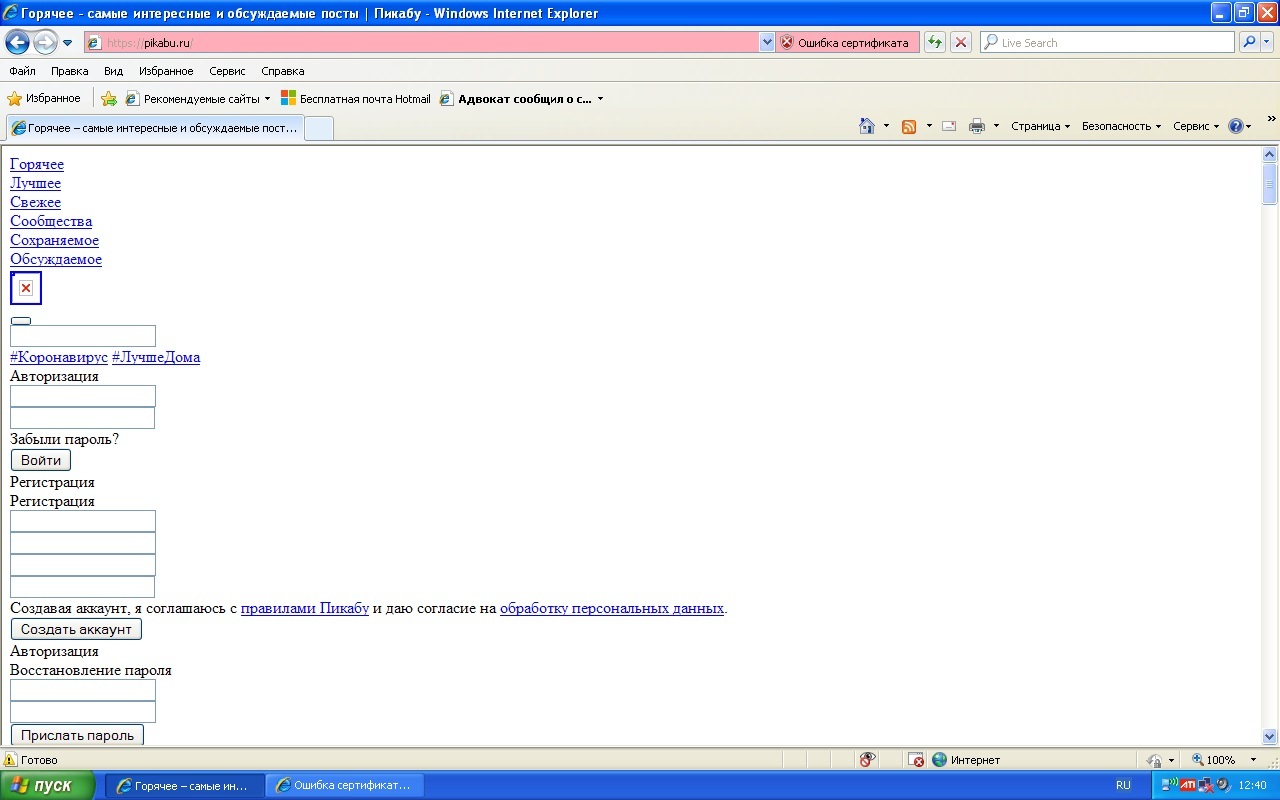Image resolution: width=1280 pixels, height=800 pixels.
Task: Click the Refresh page button
Action: coord(935,42)
